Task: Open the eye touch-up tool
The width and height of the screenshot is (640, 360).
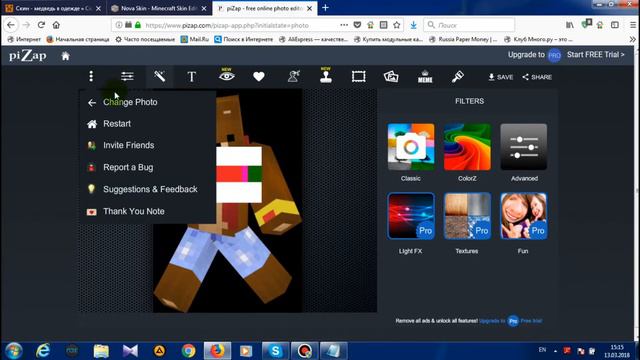Action: (x=227, y=76)
